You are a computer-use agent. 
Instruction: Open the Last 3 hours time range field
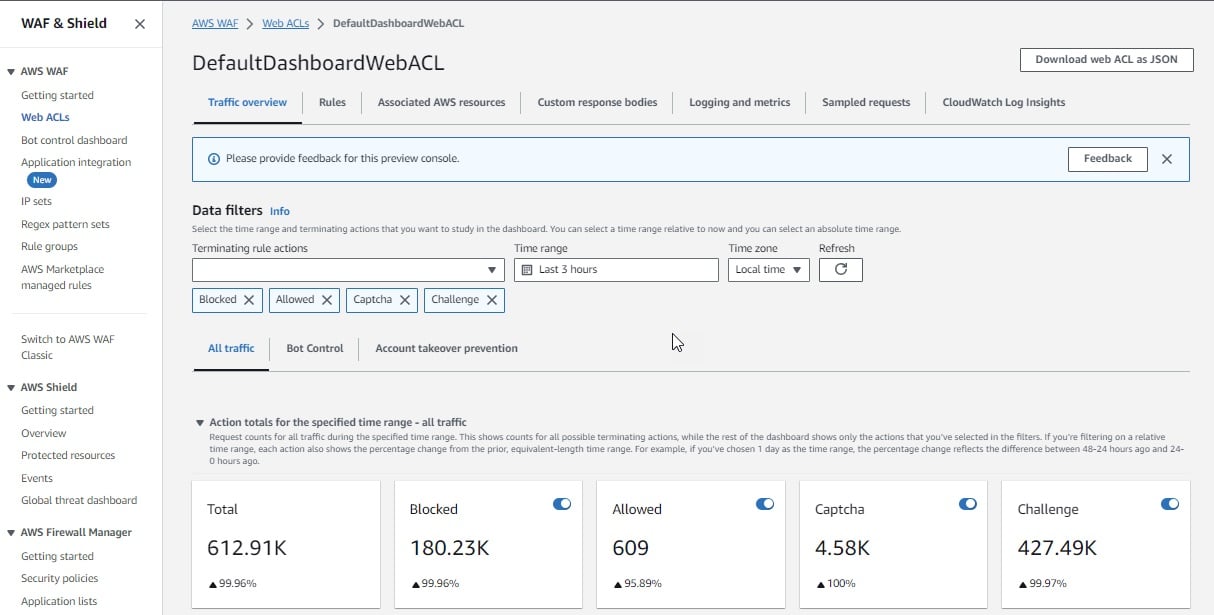616,270
